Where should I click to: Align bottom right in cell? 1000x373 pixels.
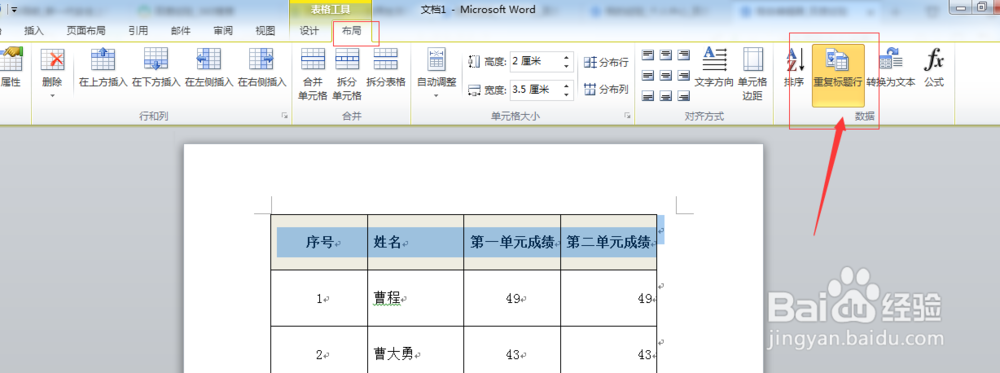click(684, 96)
